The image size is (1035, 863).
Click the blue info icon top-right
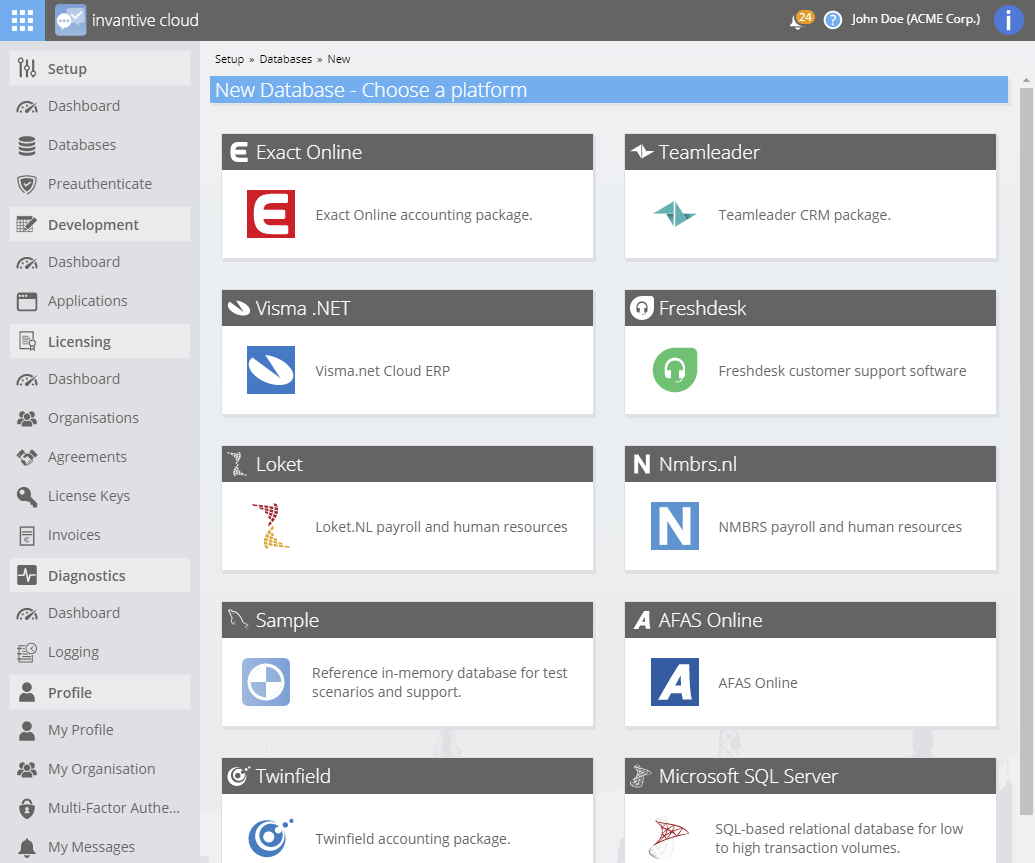(x=1008, y=20)
